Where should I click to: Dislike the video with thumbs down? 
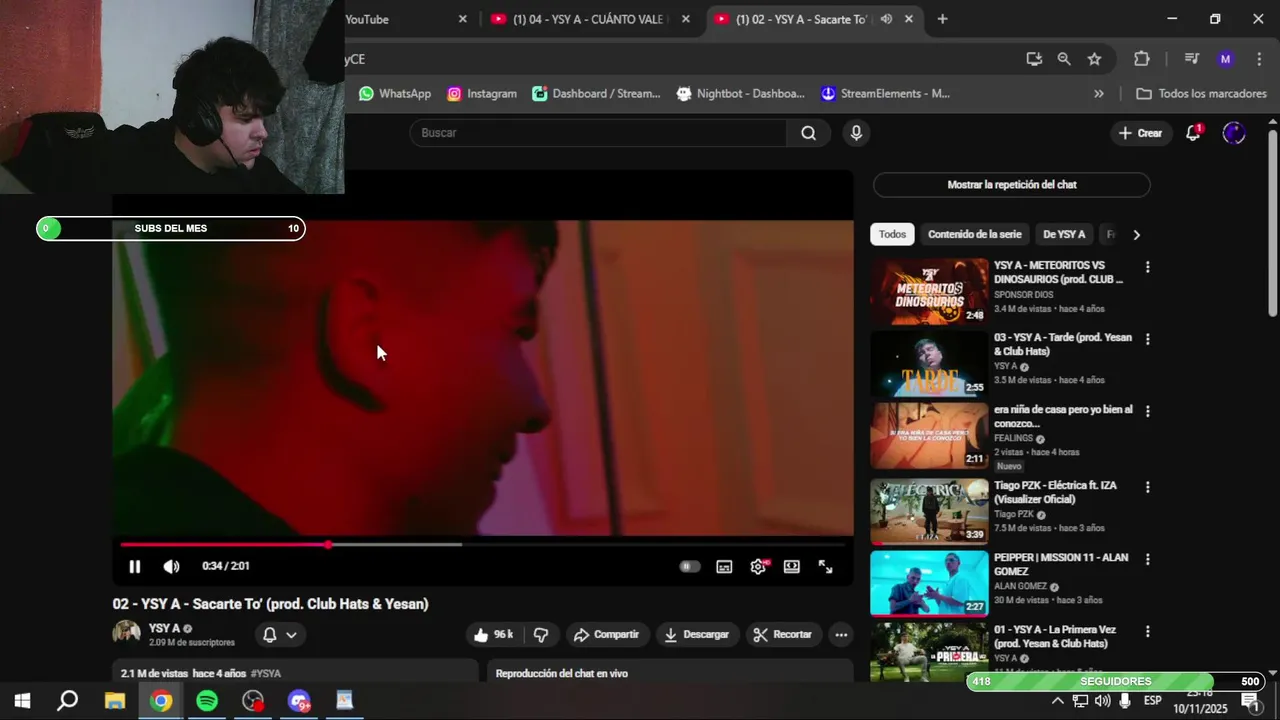(541, 634)
